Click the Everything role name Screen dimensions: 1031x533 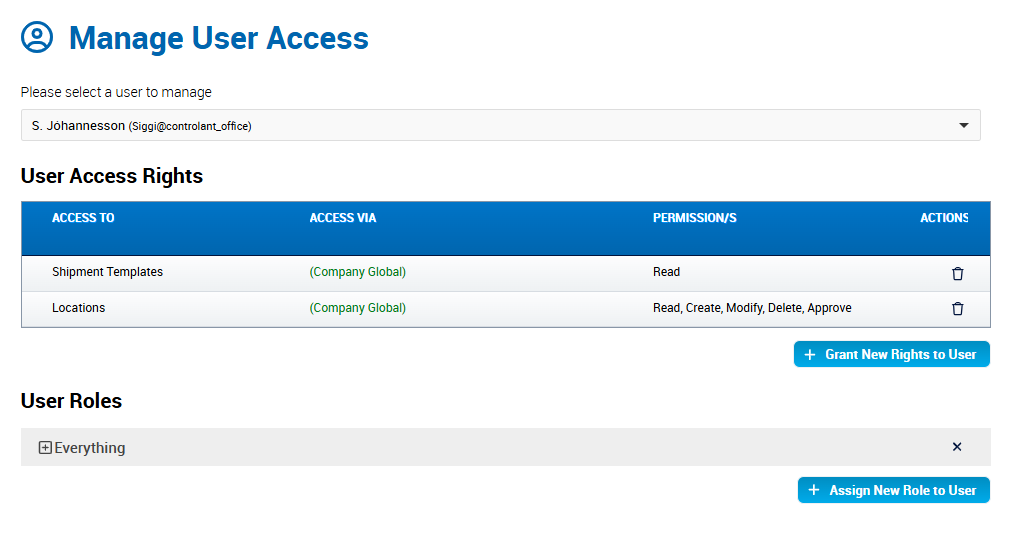(x=90, y=448)
